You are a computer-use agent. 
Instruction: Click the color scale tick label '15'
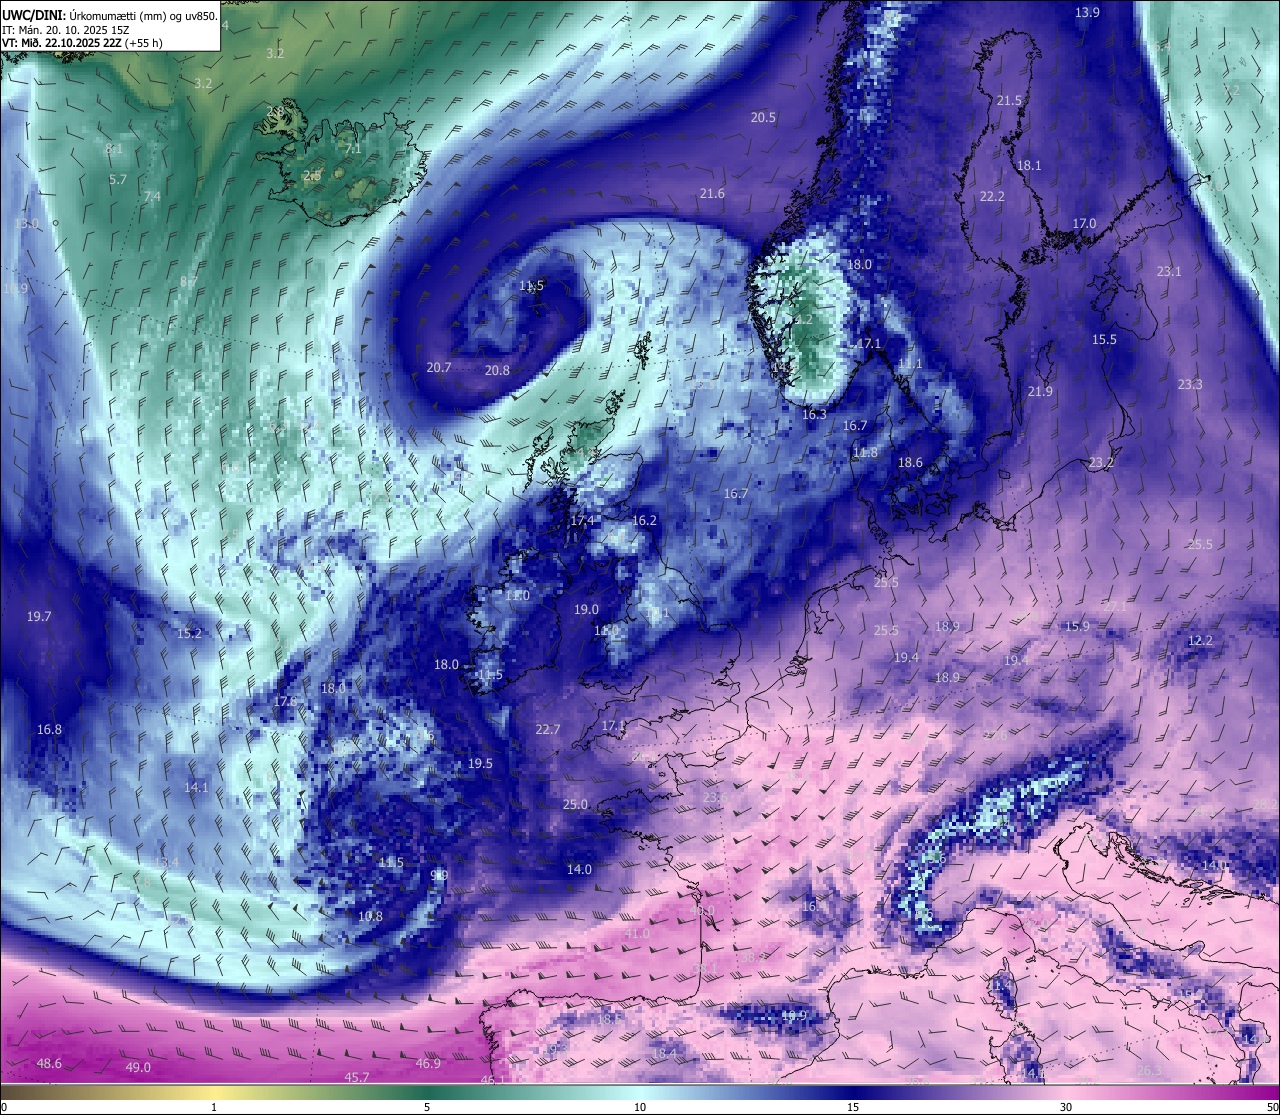click(x=853, y=1107)
